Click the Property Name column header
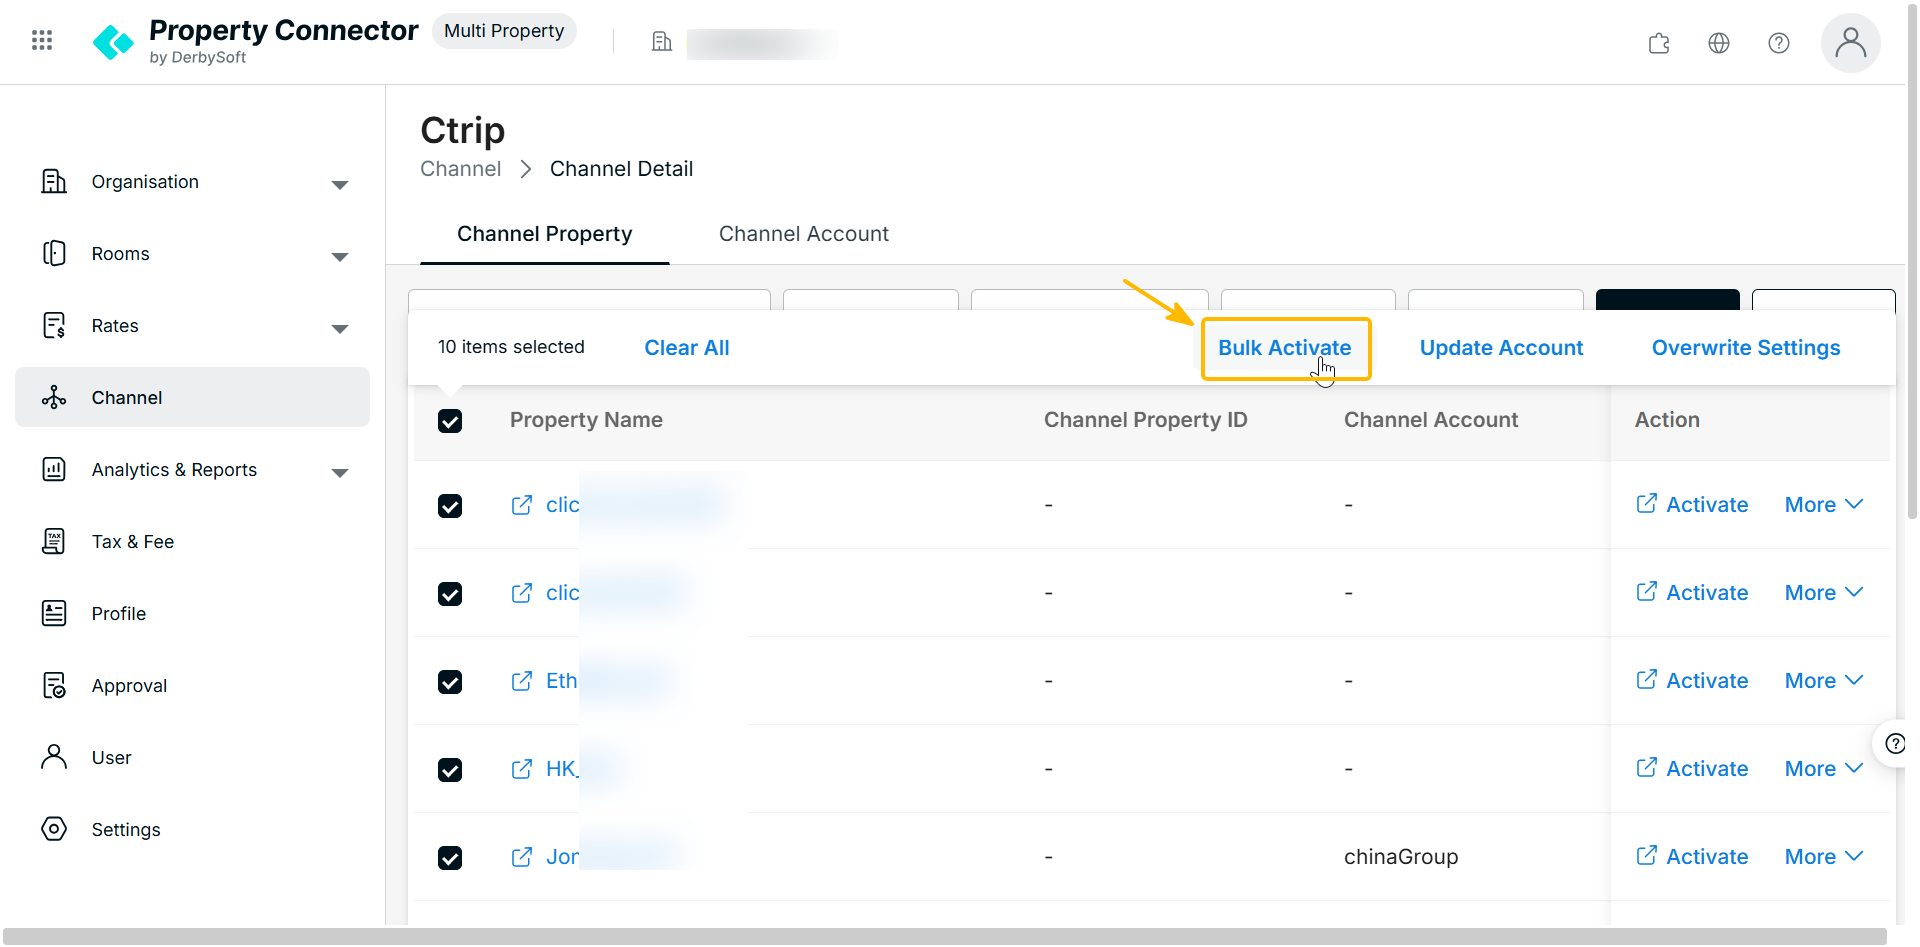The height and width of the screenshot is (947, 1920). pyautogui.click(x=586, y=420)
